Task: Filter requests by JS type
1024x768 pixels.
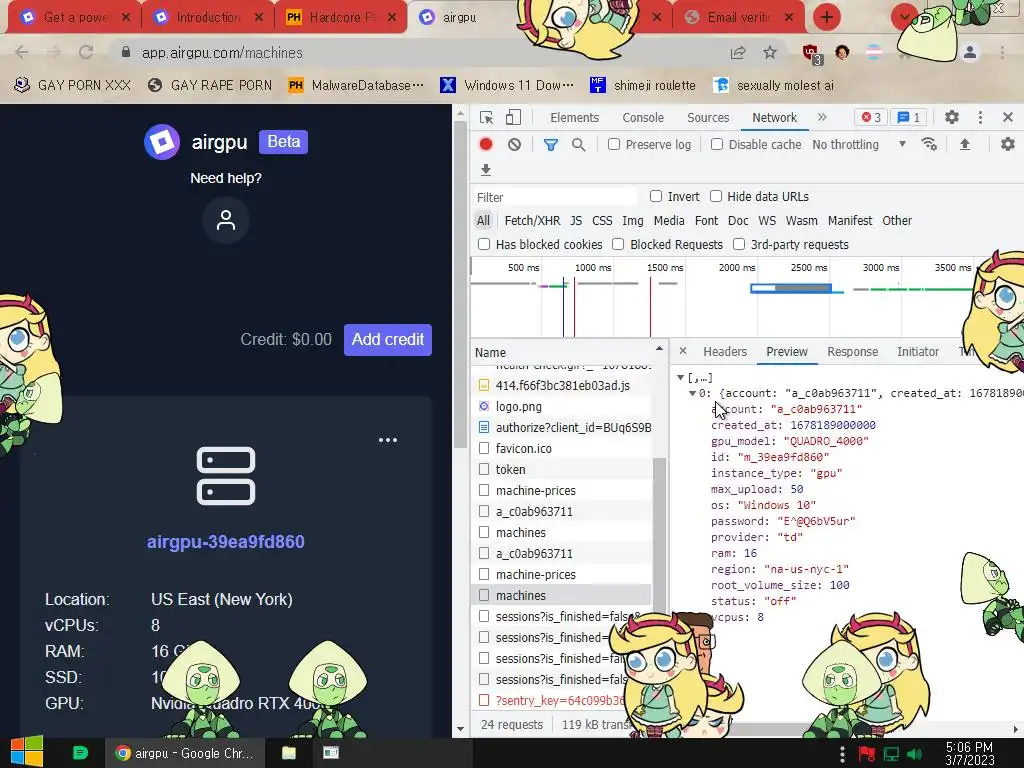Action: point(576,221)
